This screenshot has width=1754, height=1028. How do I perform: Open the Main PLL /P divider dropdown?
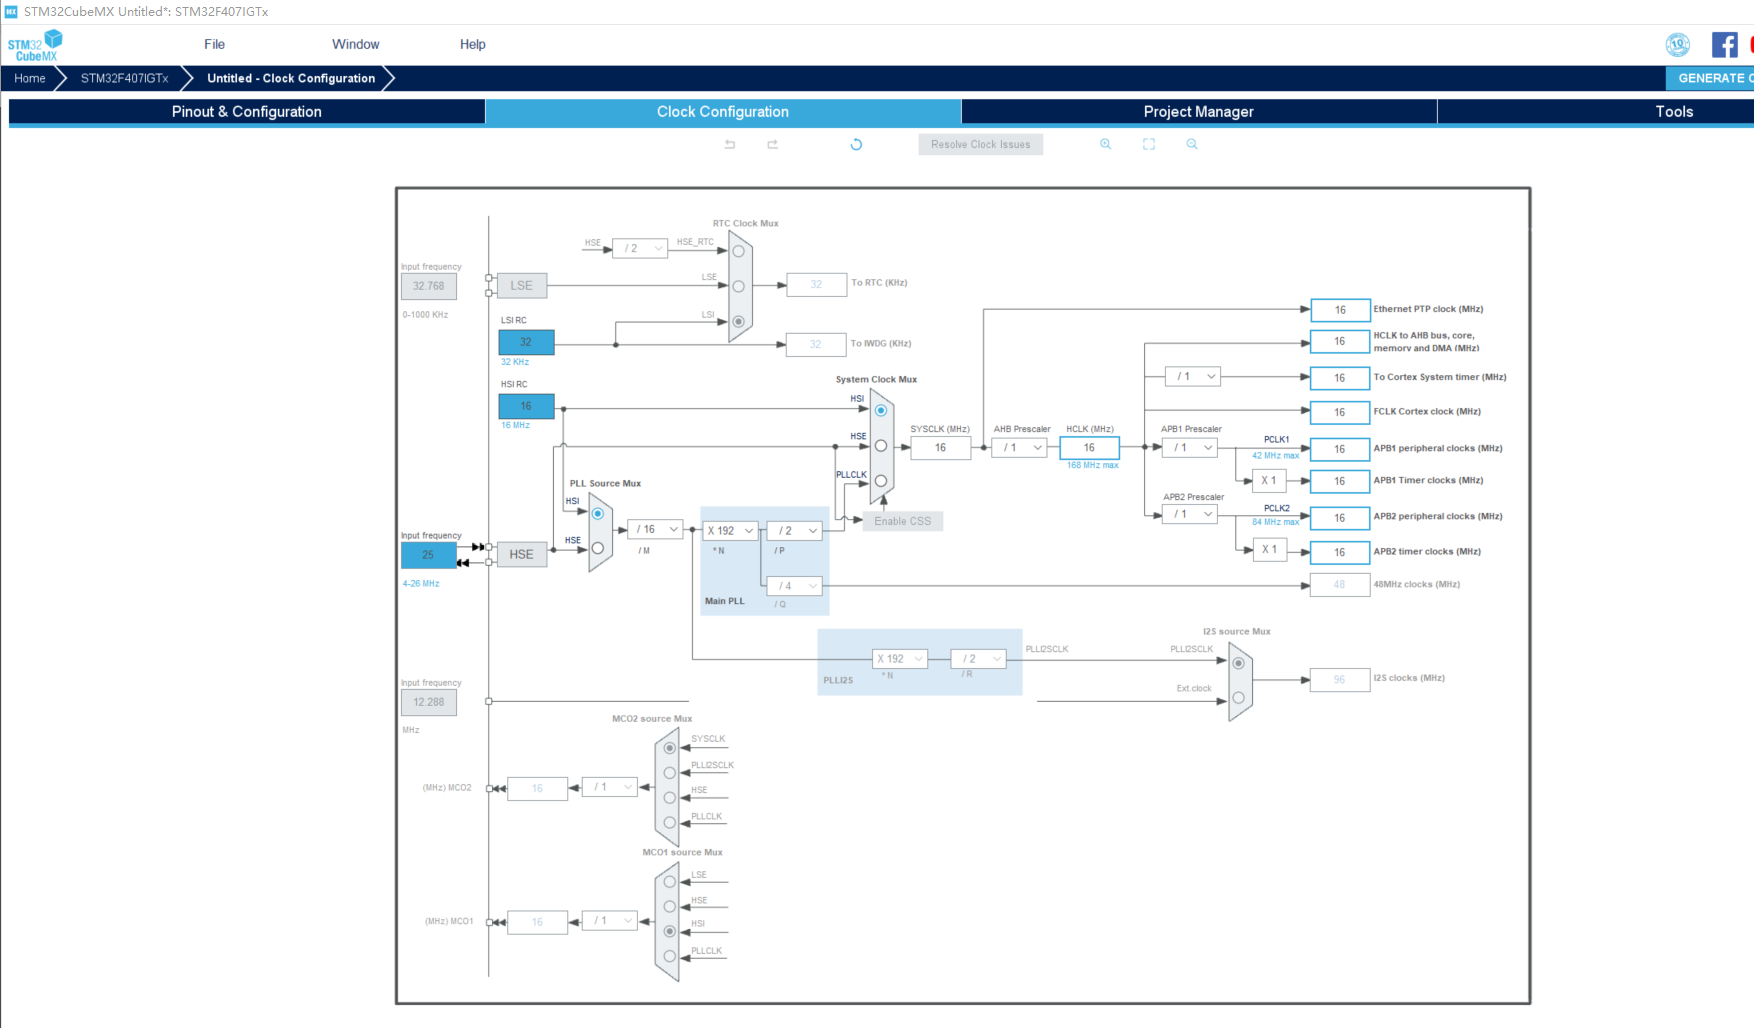[795, 531]
